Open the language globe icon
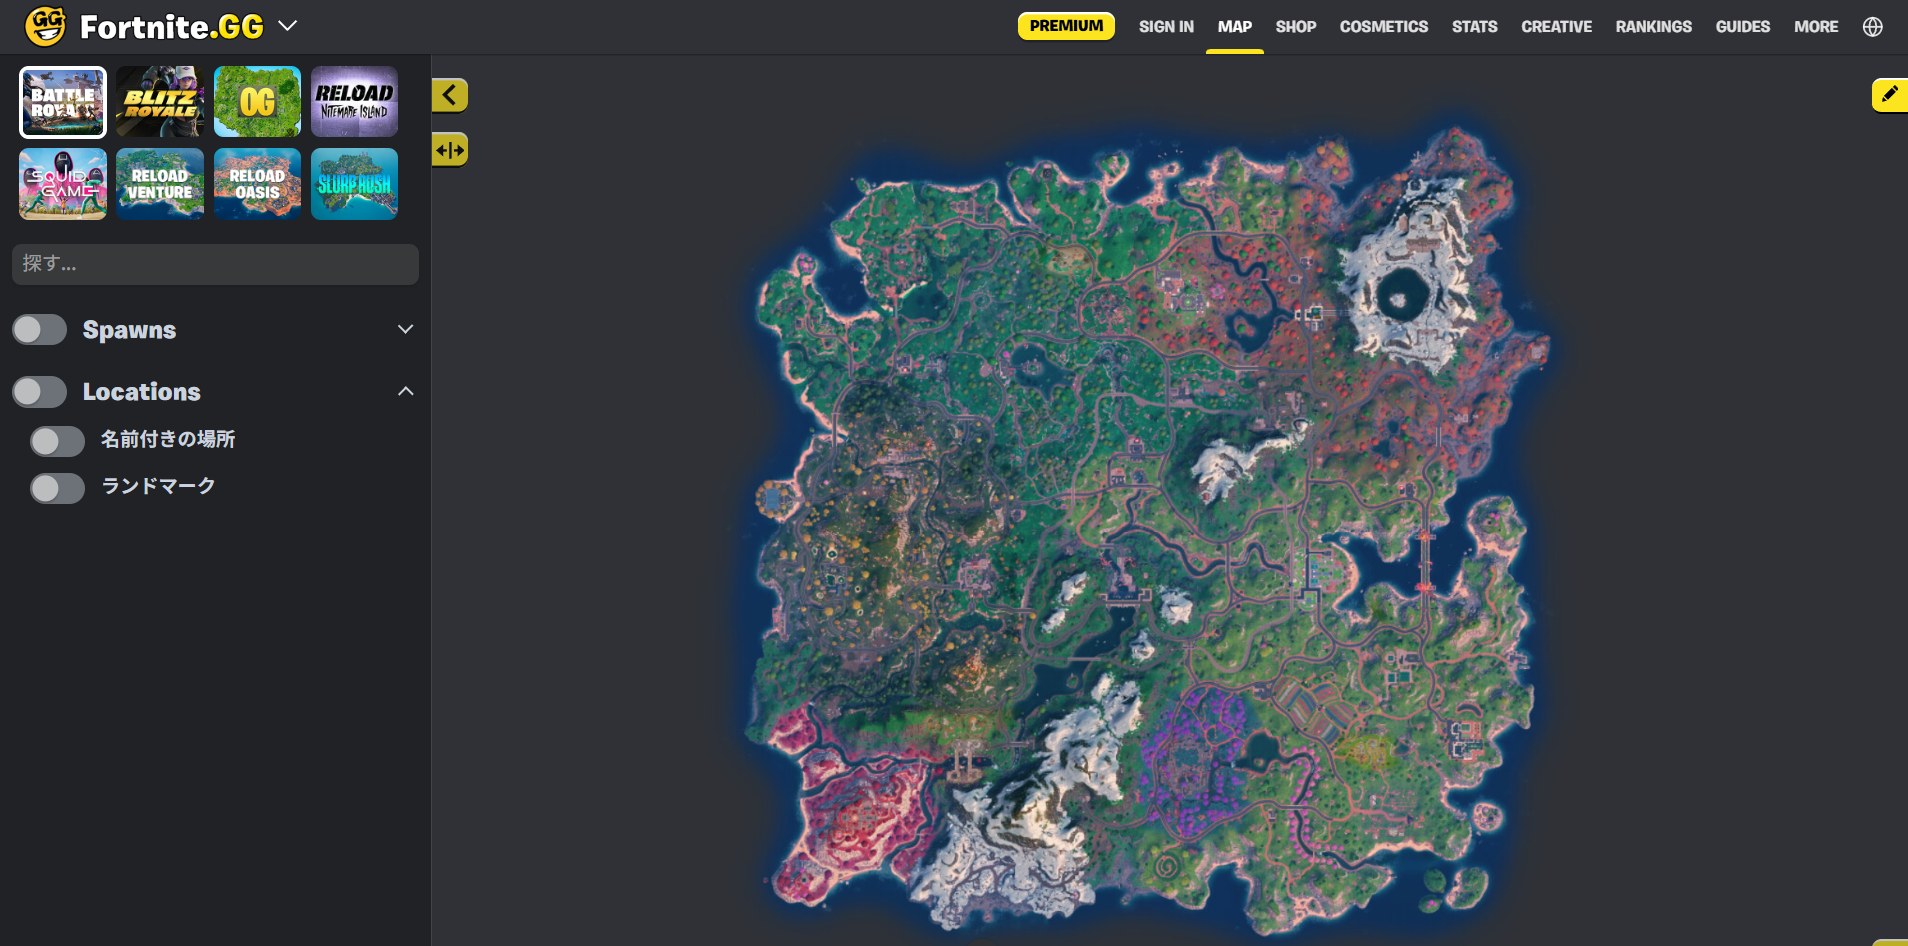Screen dimensions: 1908x946 pyautogui.click(x=1872, y=27)
